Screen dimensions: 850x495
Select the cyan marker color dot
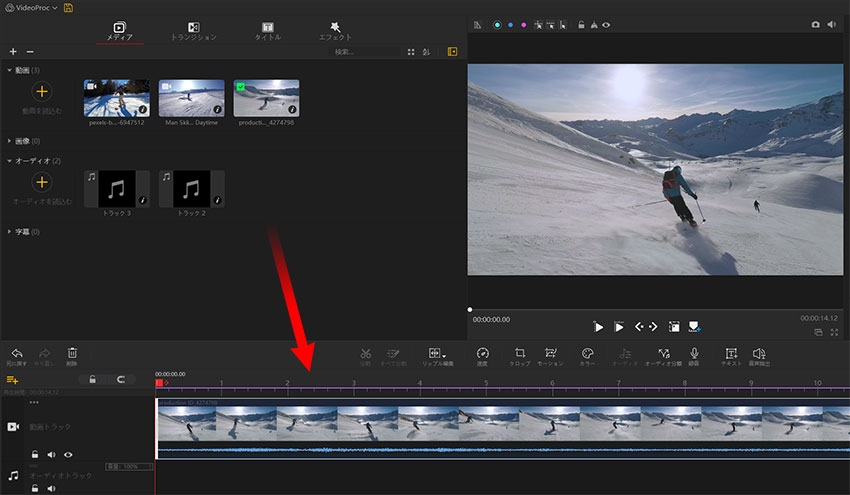(x=497, y=25)
